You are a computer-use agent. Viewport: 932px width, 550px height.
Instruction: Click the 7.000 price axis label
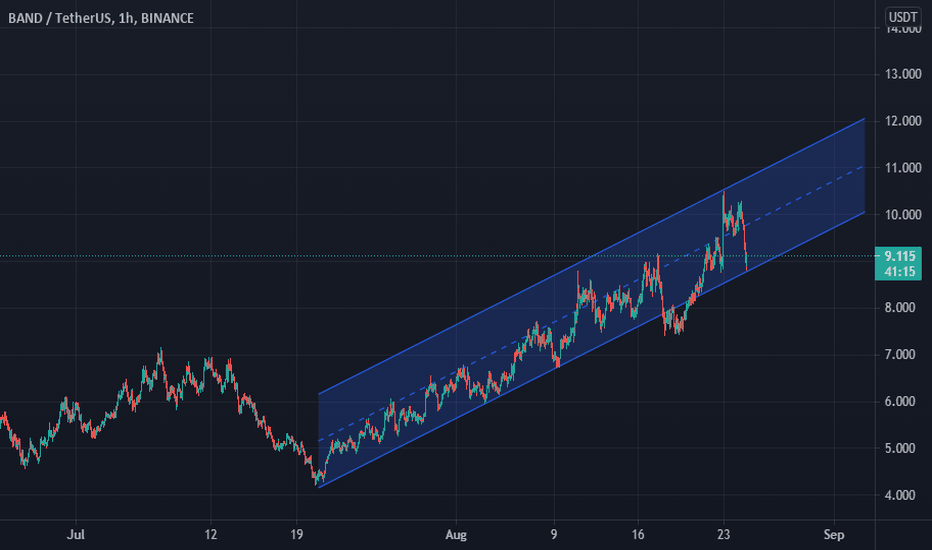coord(900,355)
